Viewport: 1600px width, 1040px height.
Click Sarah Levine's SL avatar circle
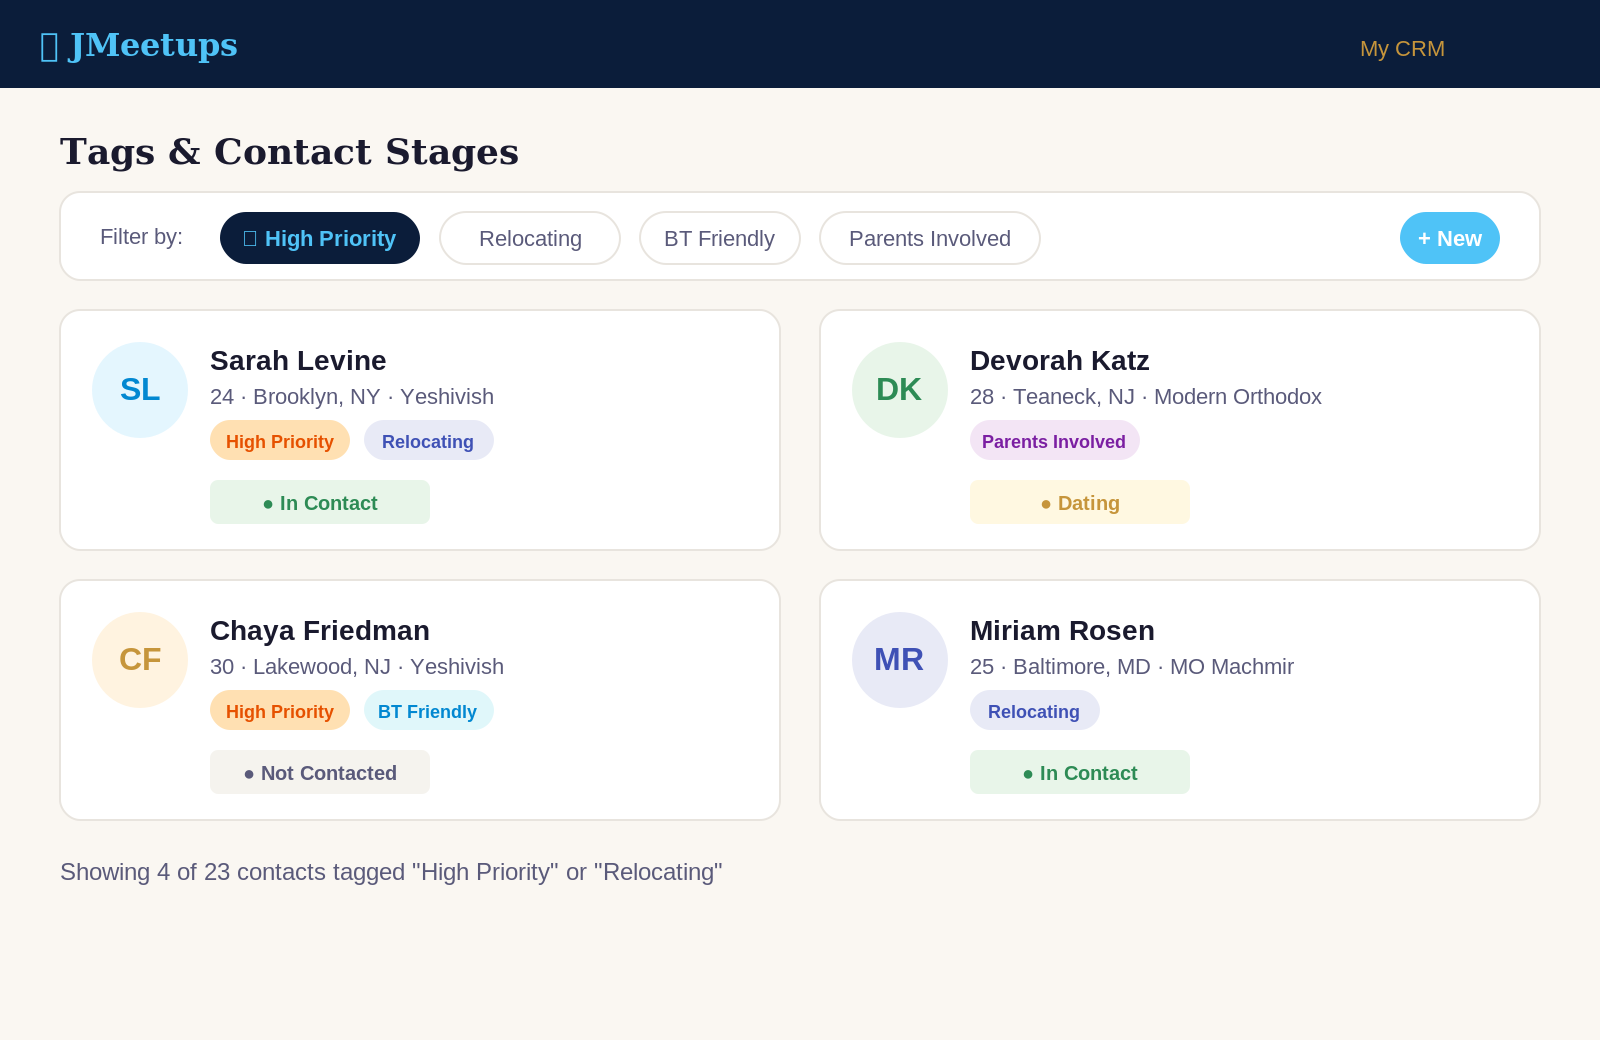139,390
